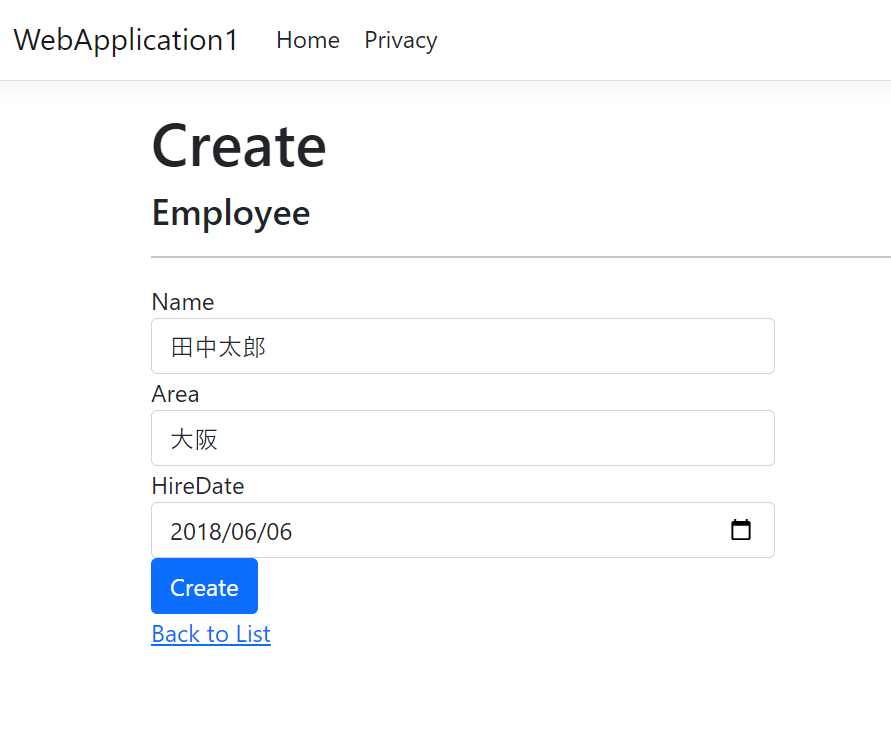Follow the Back to List link

pos(211,634)
